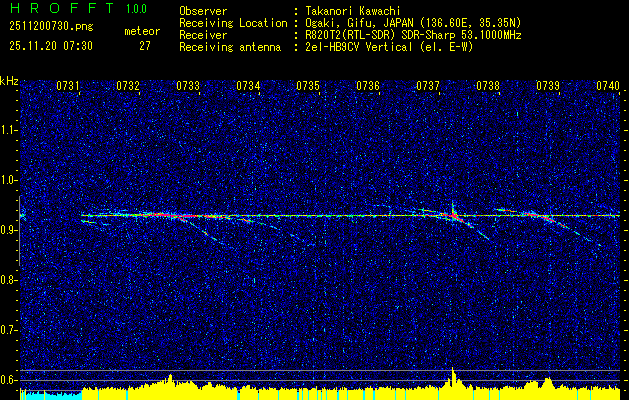Click the 0737 time marker
The image size is (629, 400).
click(428, 85)
